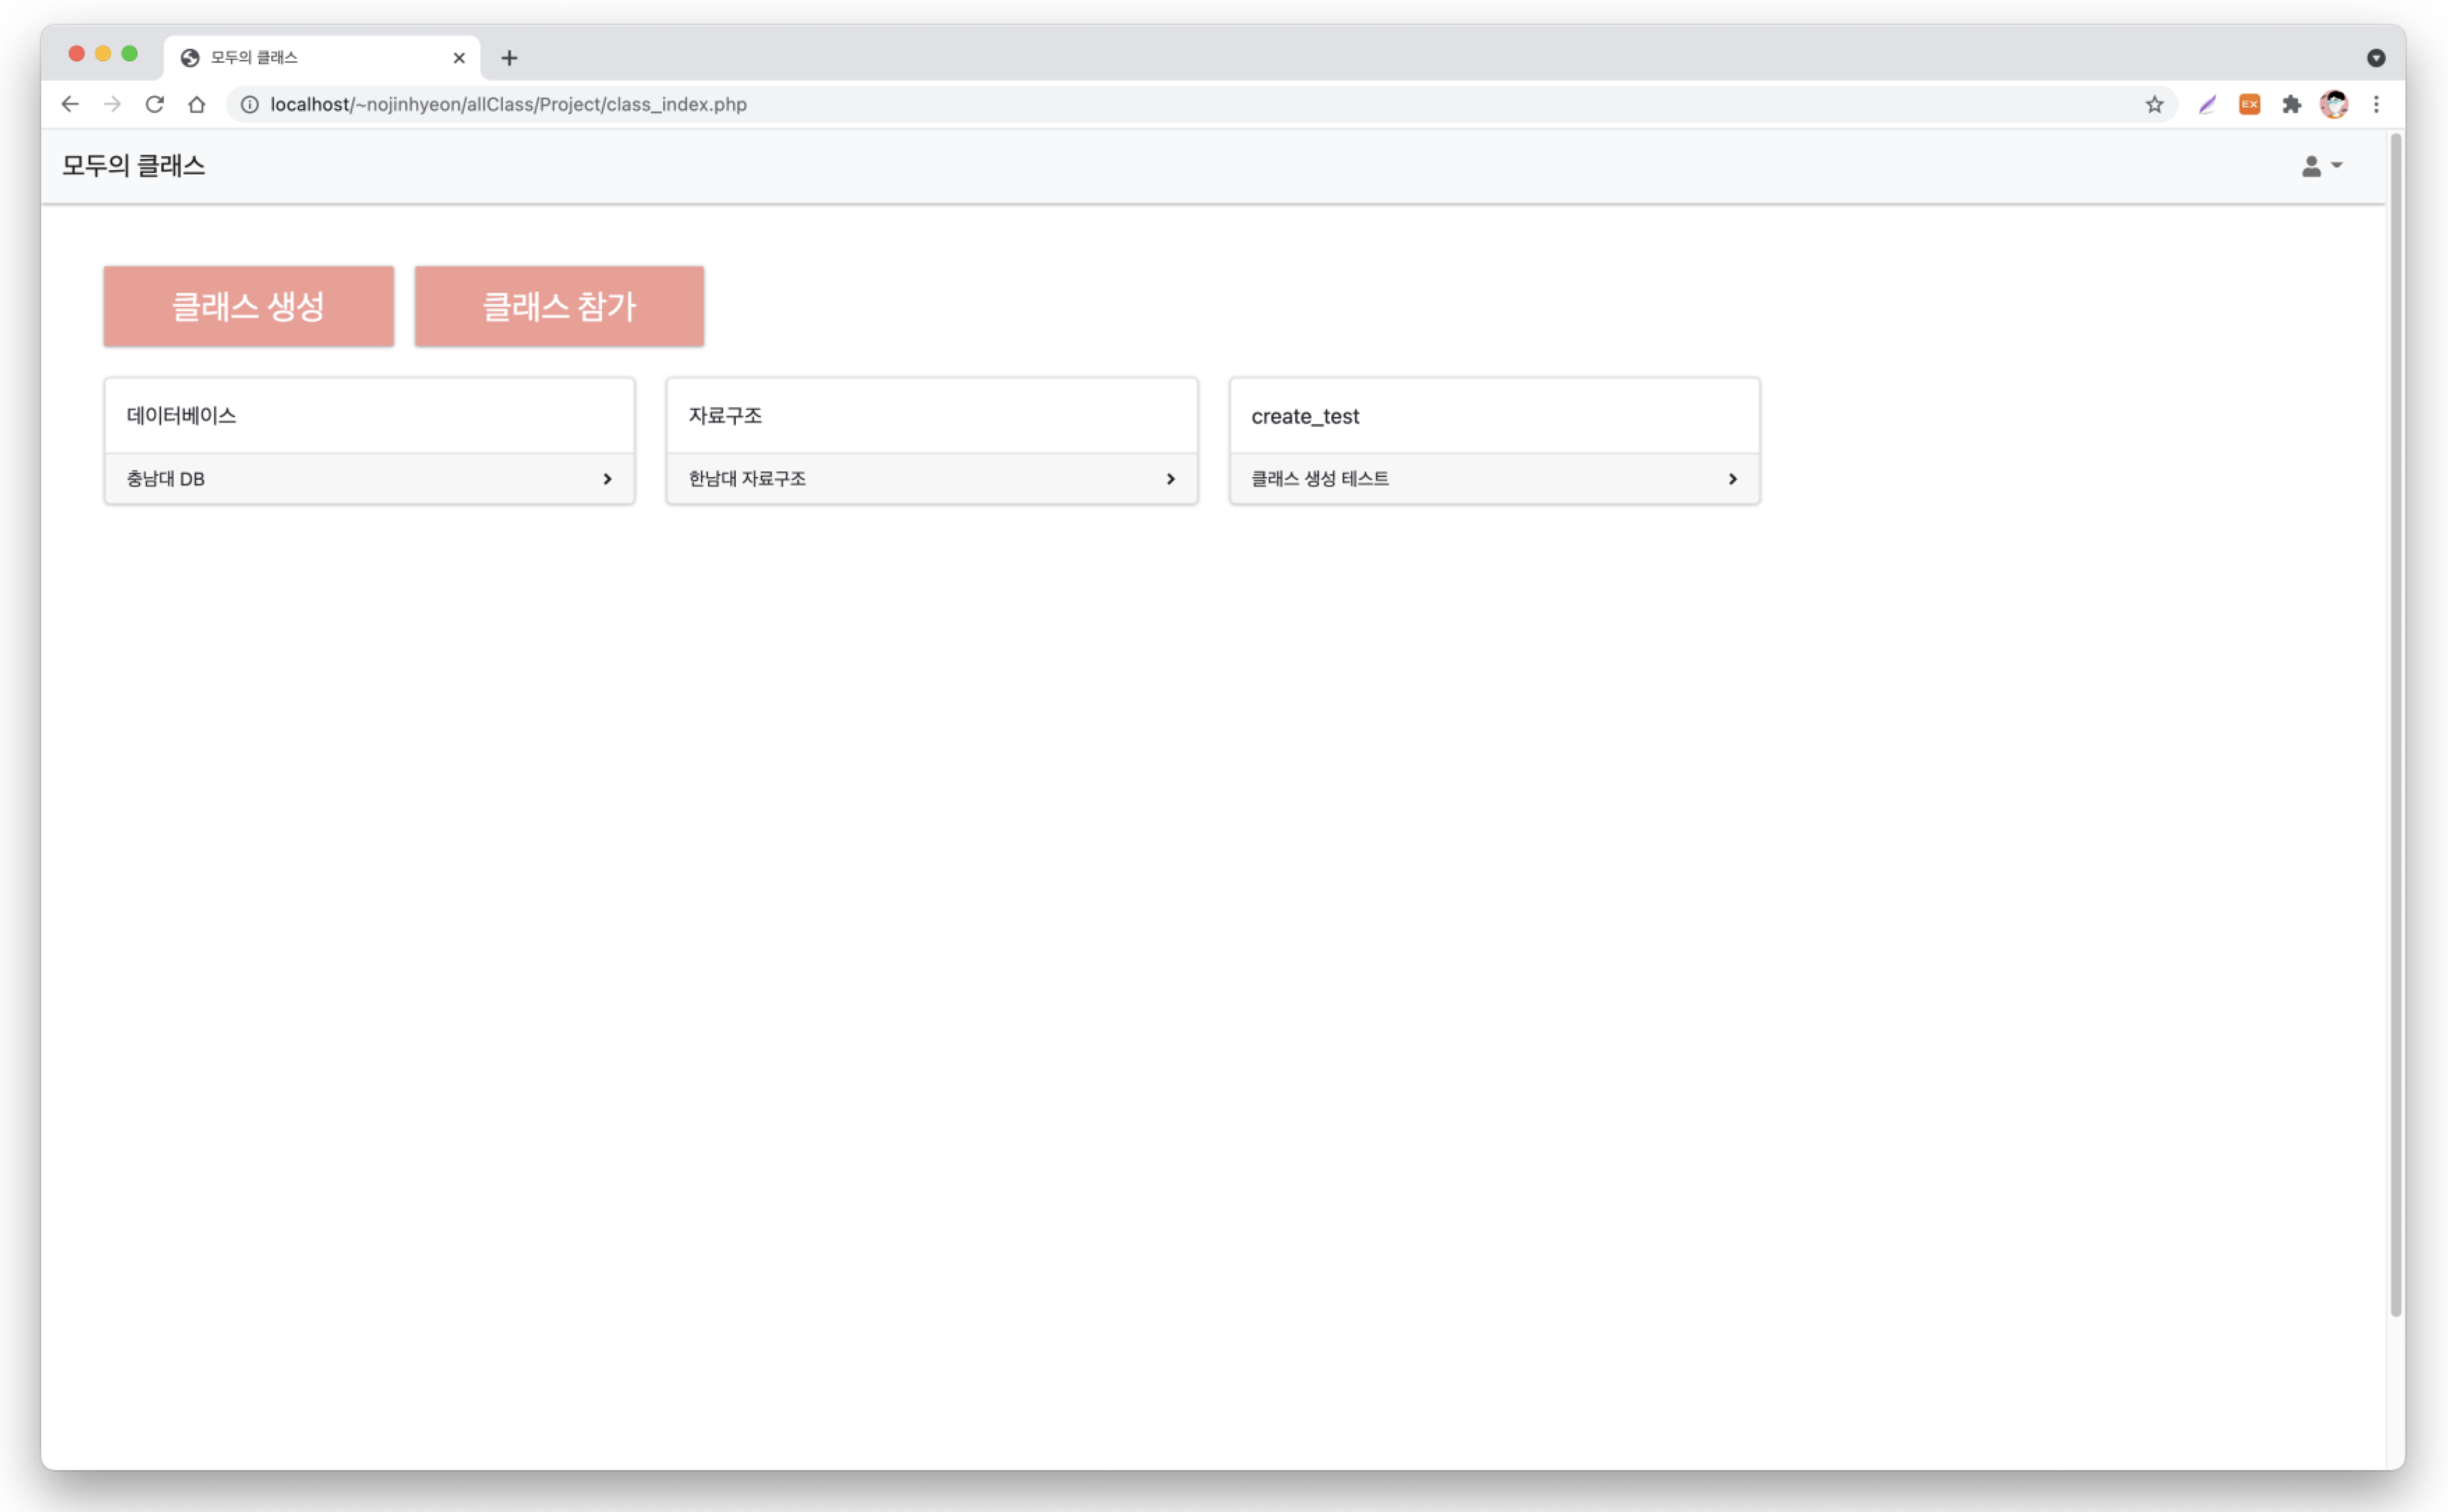Click the 클래스 생성 button
This screenshot has height=1512, width=2448.
click(248, 306)
